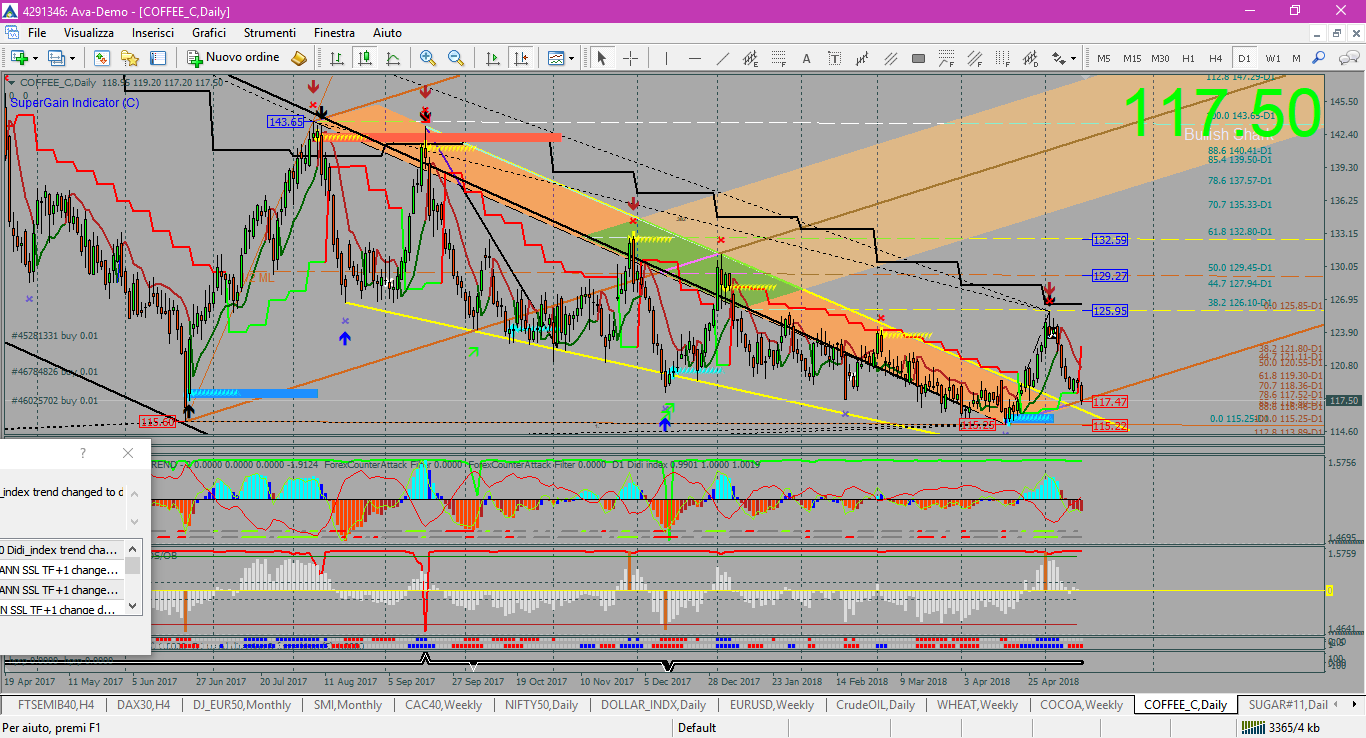This screenshot has height=738, width=1366.
Task: Select the D1 timeframe button
Action: pos(1244,58)
